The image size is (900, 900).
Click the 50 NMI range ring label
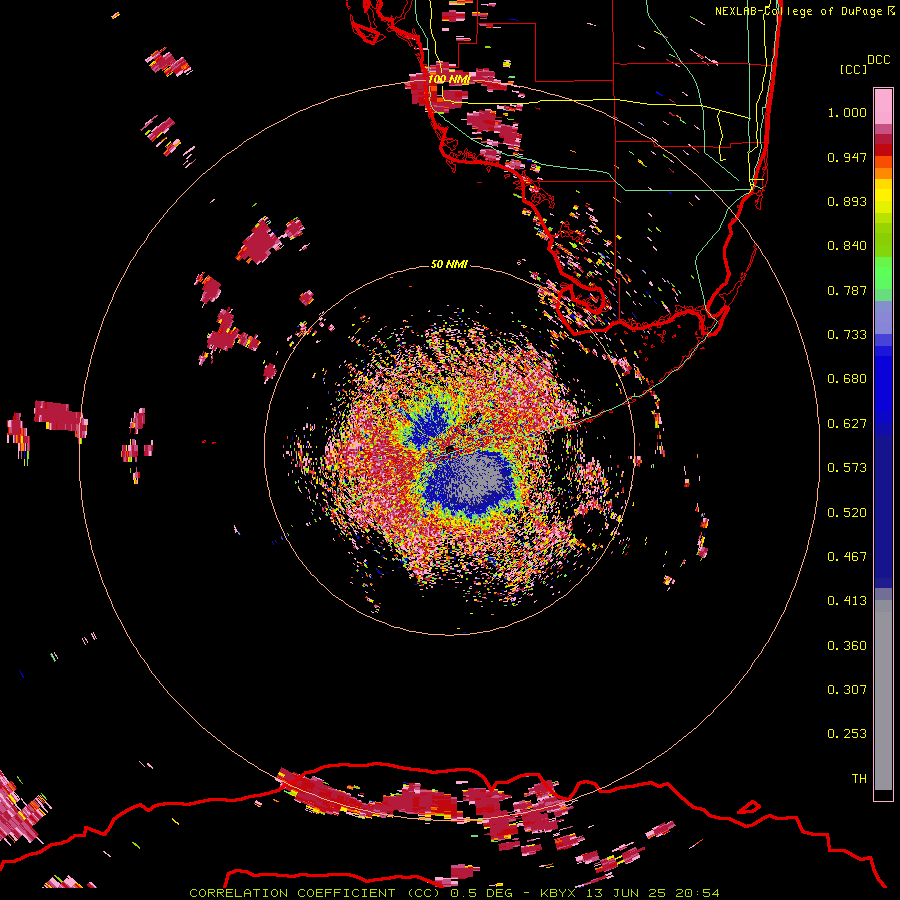[x=449, y=264]
